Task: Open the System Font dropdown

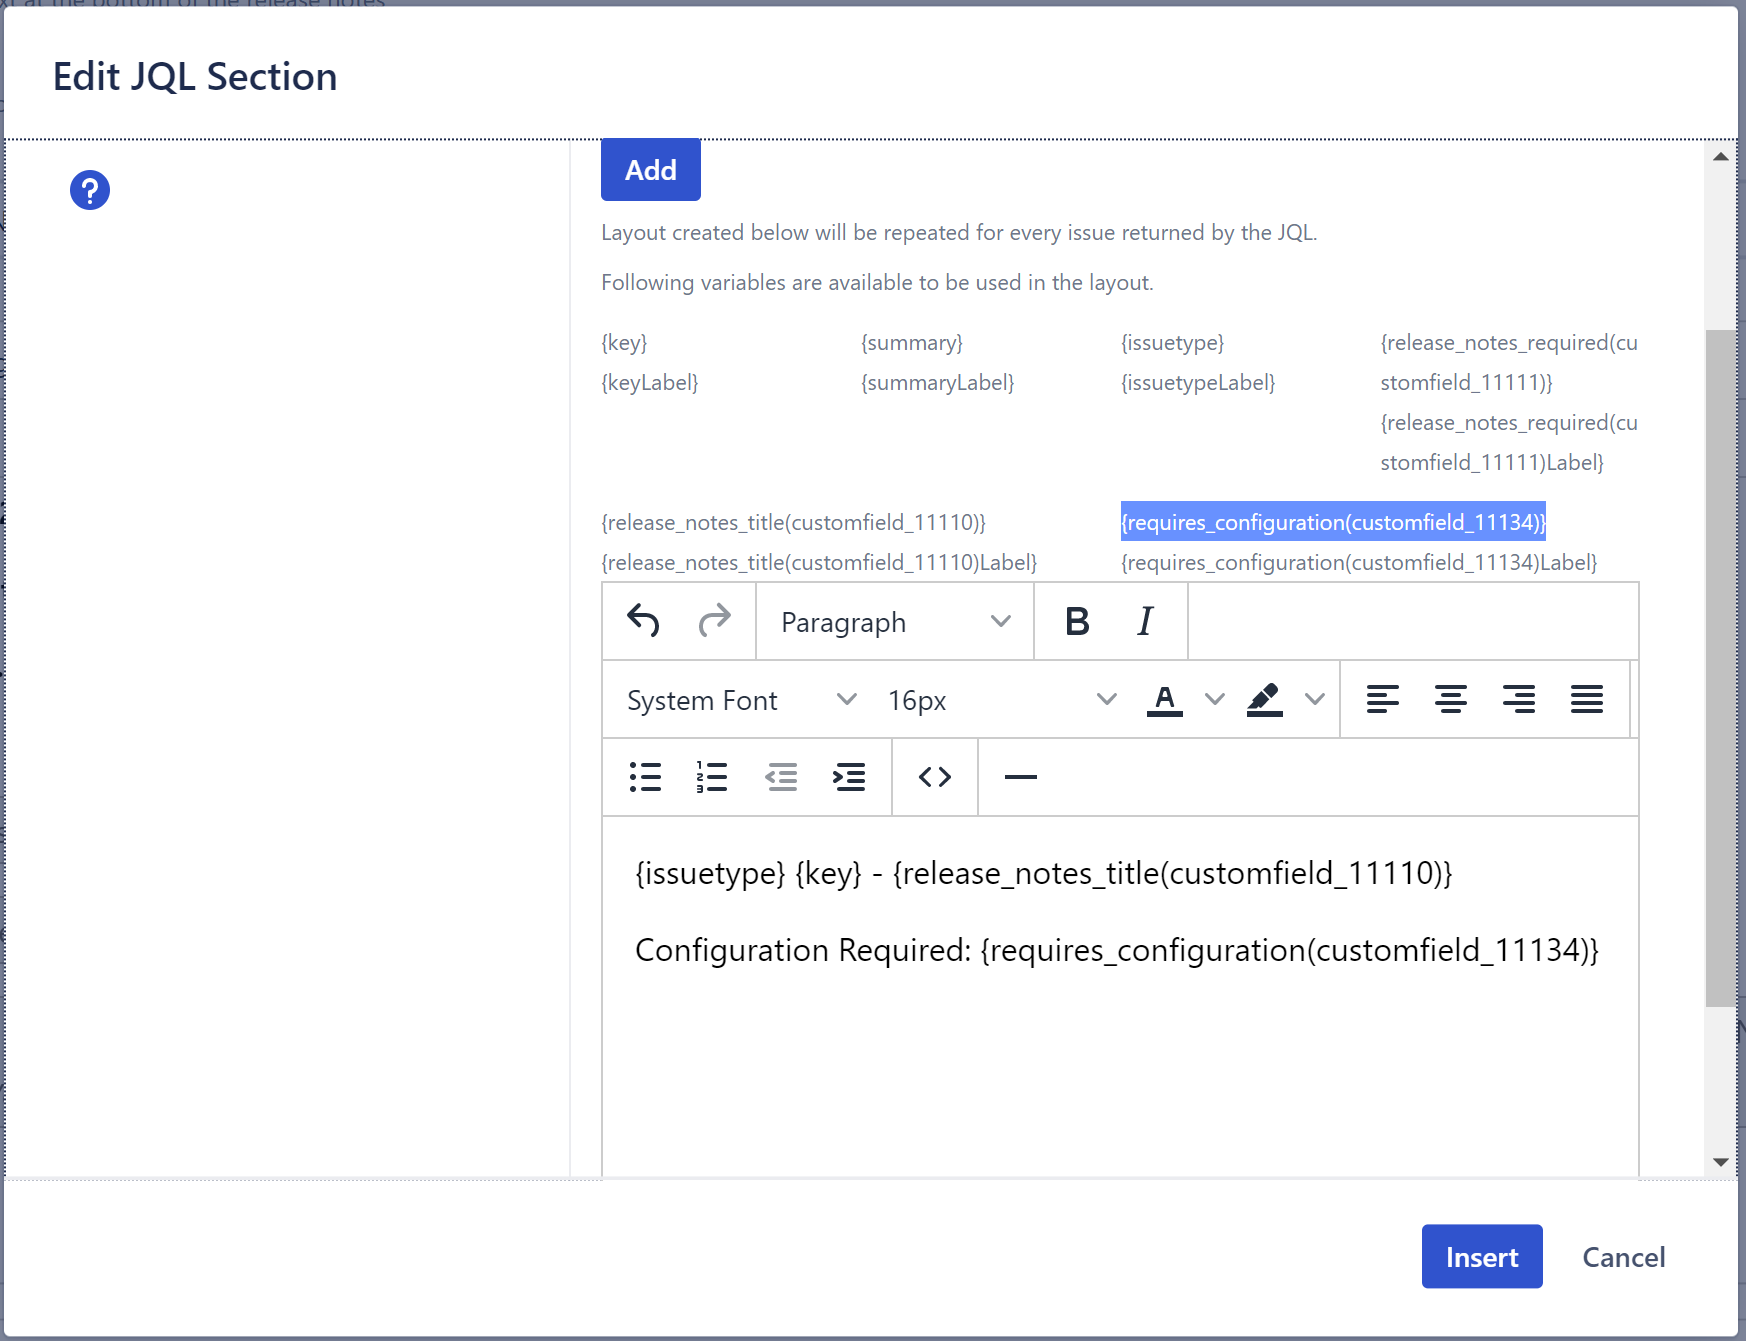Action: click(x=740, y=699)
